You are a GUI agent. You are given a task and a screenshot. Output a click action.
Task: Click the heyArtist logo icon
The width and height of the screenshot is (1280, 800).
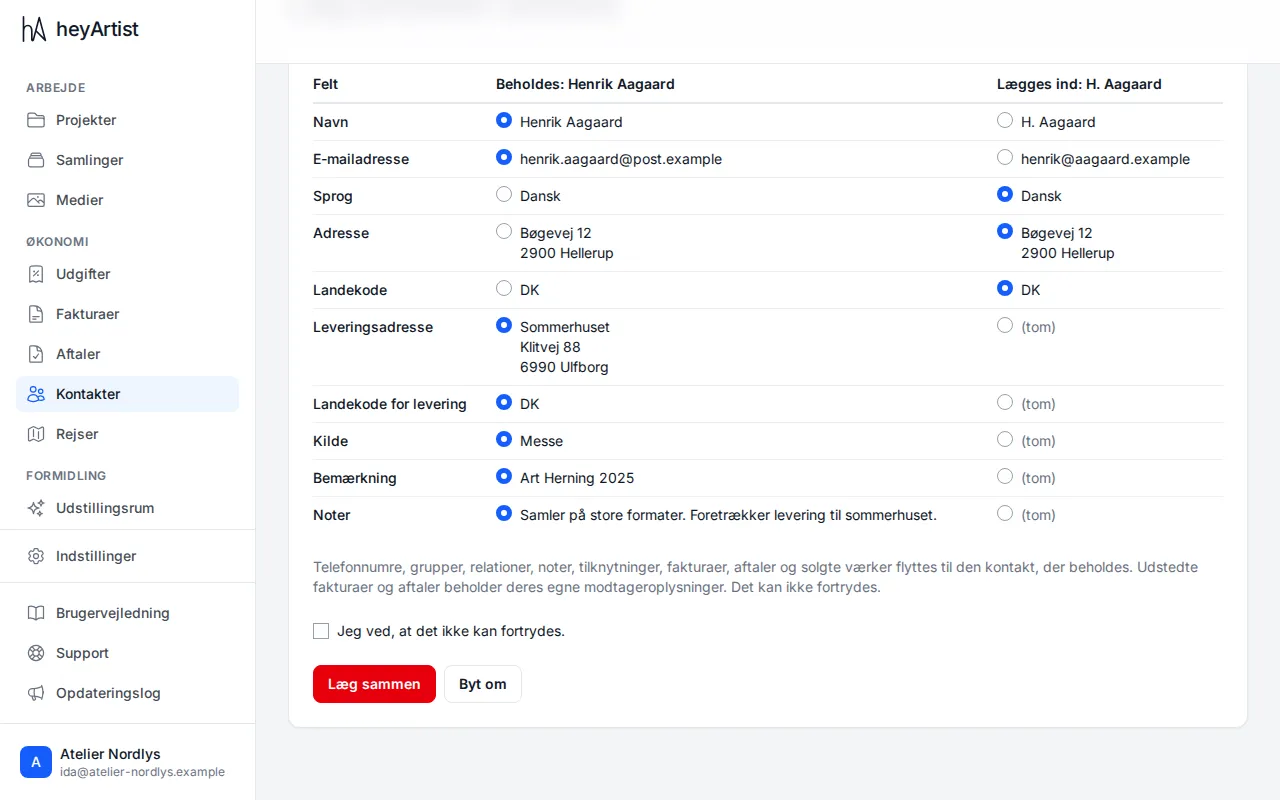(x=34, y=30)
